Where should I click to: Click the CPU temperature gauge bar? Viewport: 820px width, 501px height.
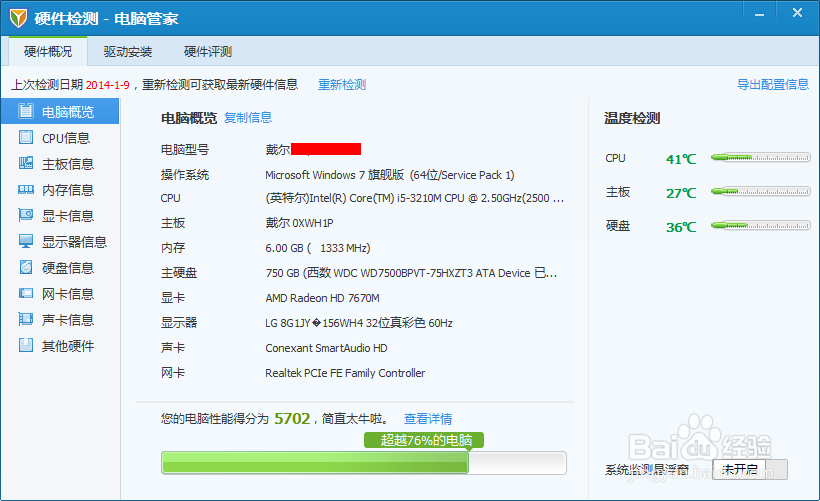coord(760,157)
